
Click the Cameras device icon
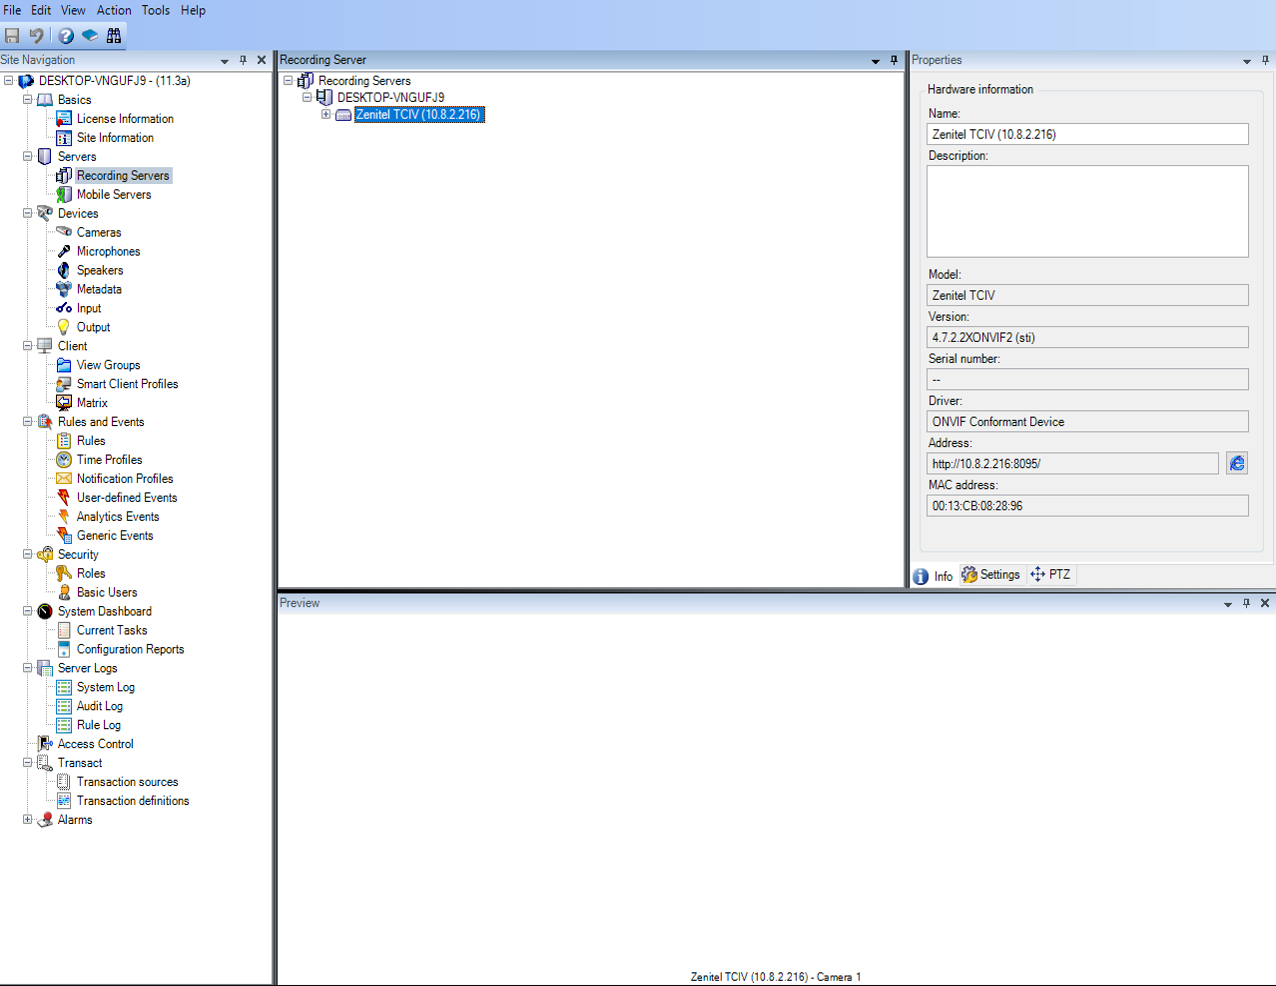64,232
